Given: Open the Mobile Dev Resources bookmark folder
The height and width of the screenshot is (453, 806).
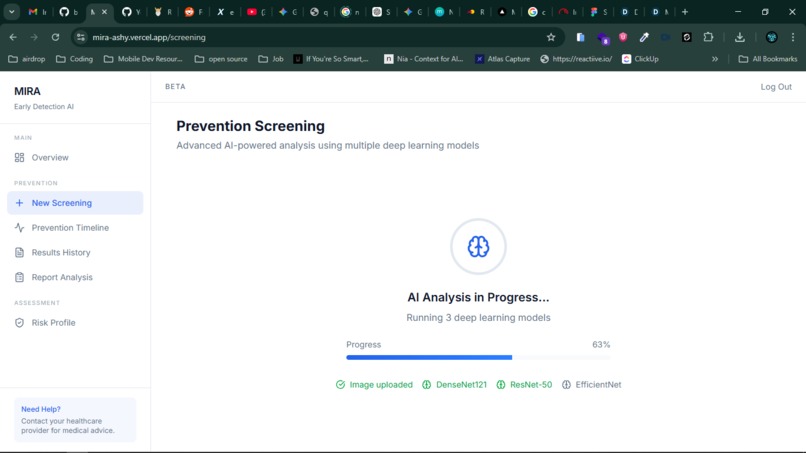Looking at the screenshot, I should coord(143,59).
